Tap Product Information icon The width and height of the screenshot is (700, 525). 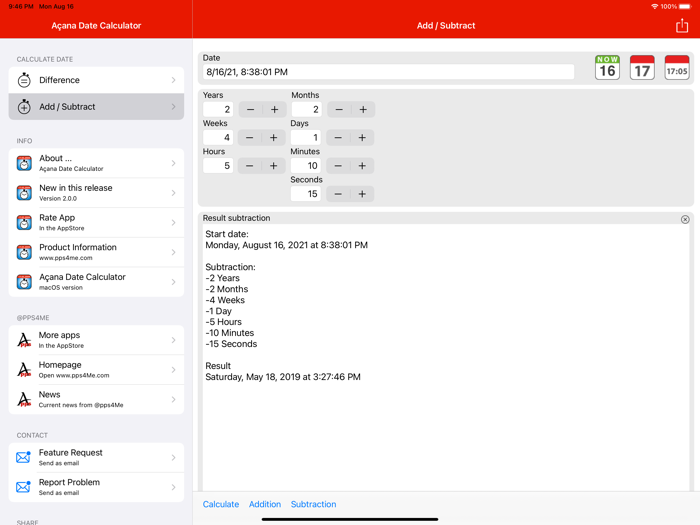click(x=24, y=252)
